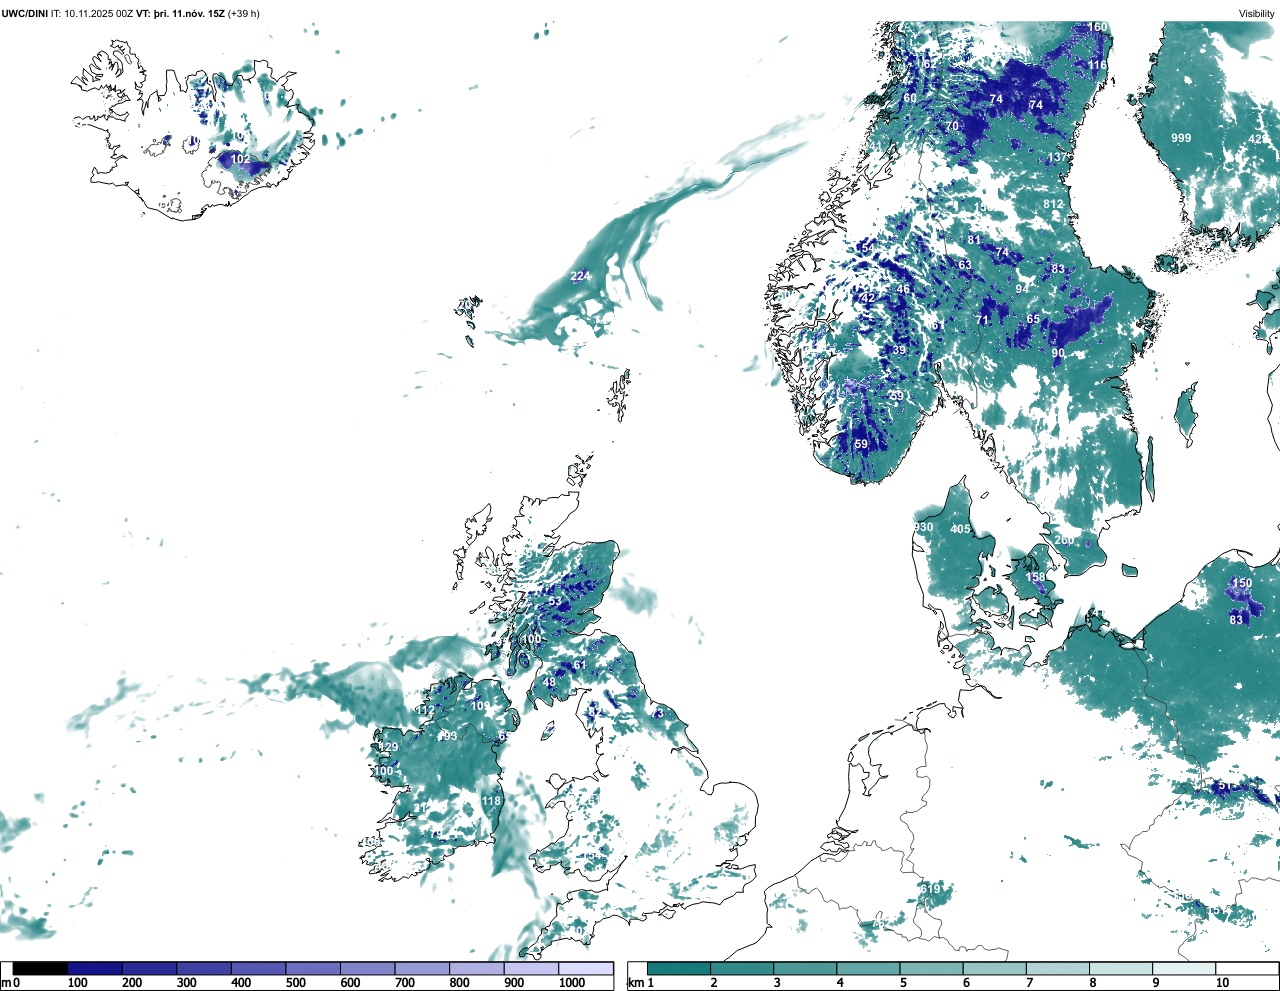Click the '129' value in western Ireland
The image size is (1280, 991).
[388, 747]
